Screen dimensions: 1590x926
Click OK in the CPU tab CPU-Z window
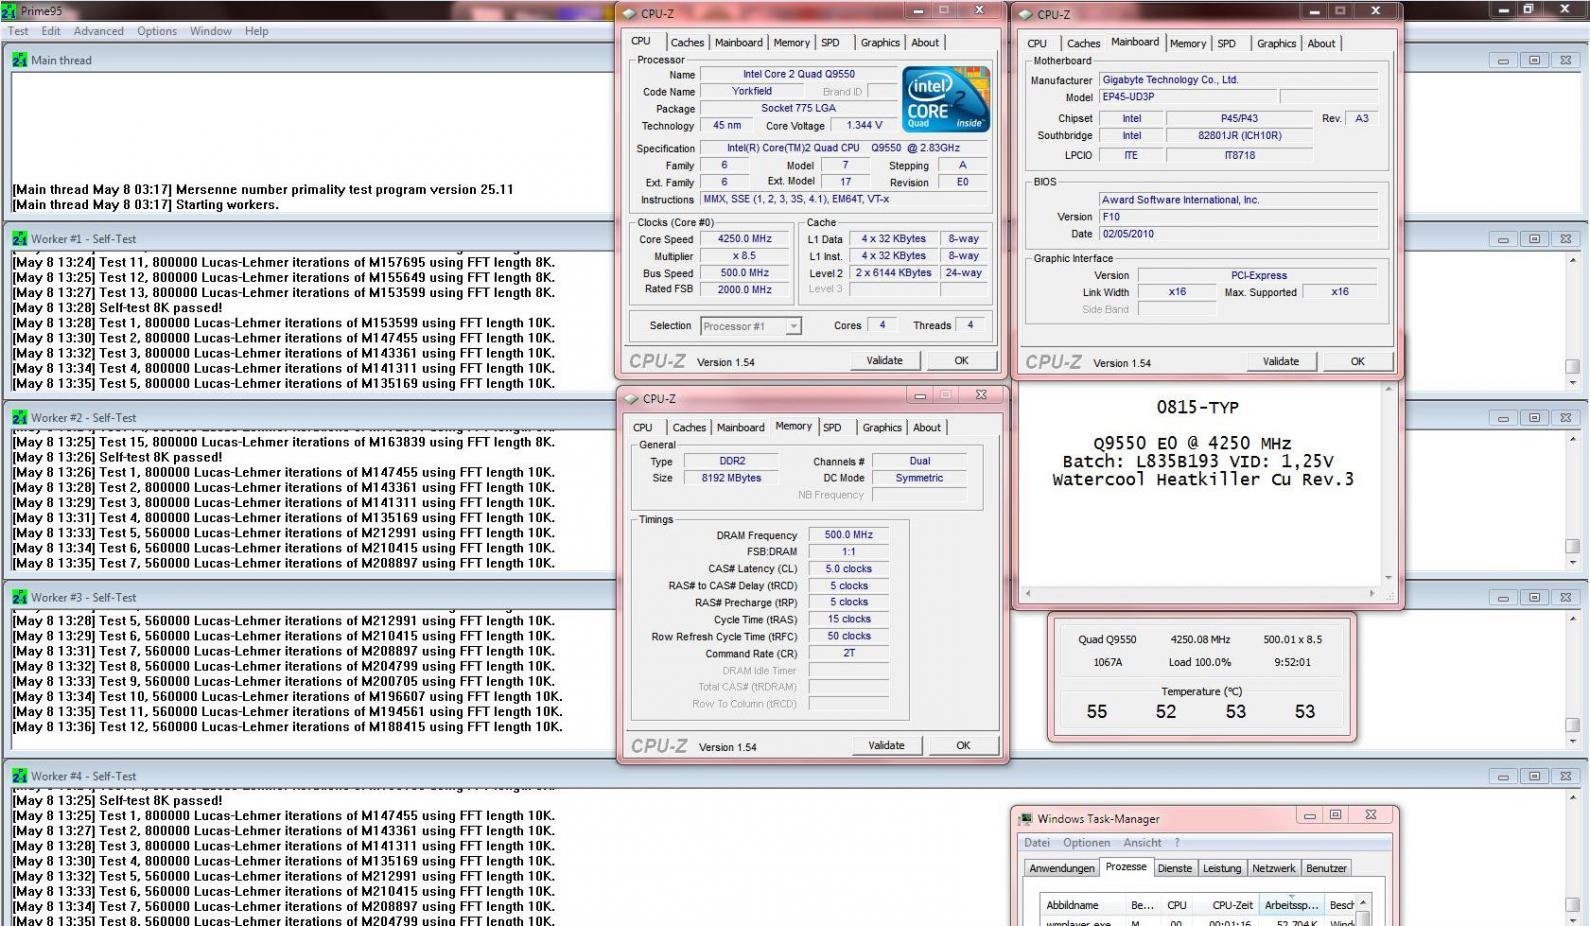(x=961, y=360)
